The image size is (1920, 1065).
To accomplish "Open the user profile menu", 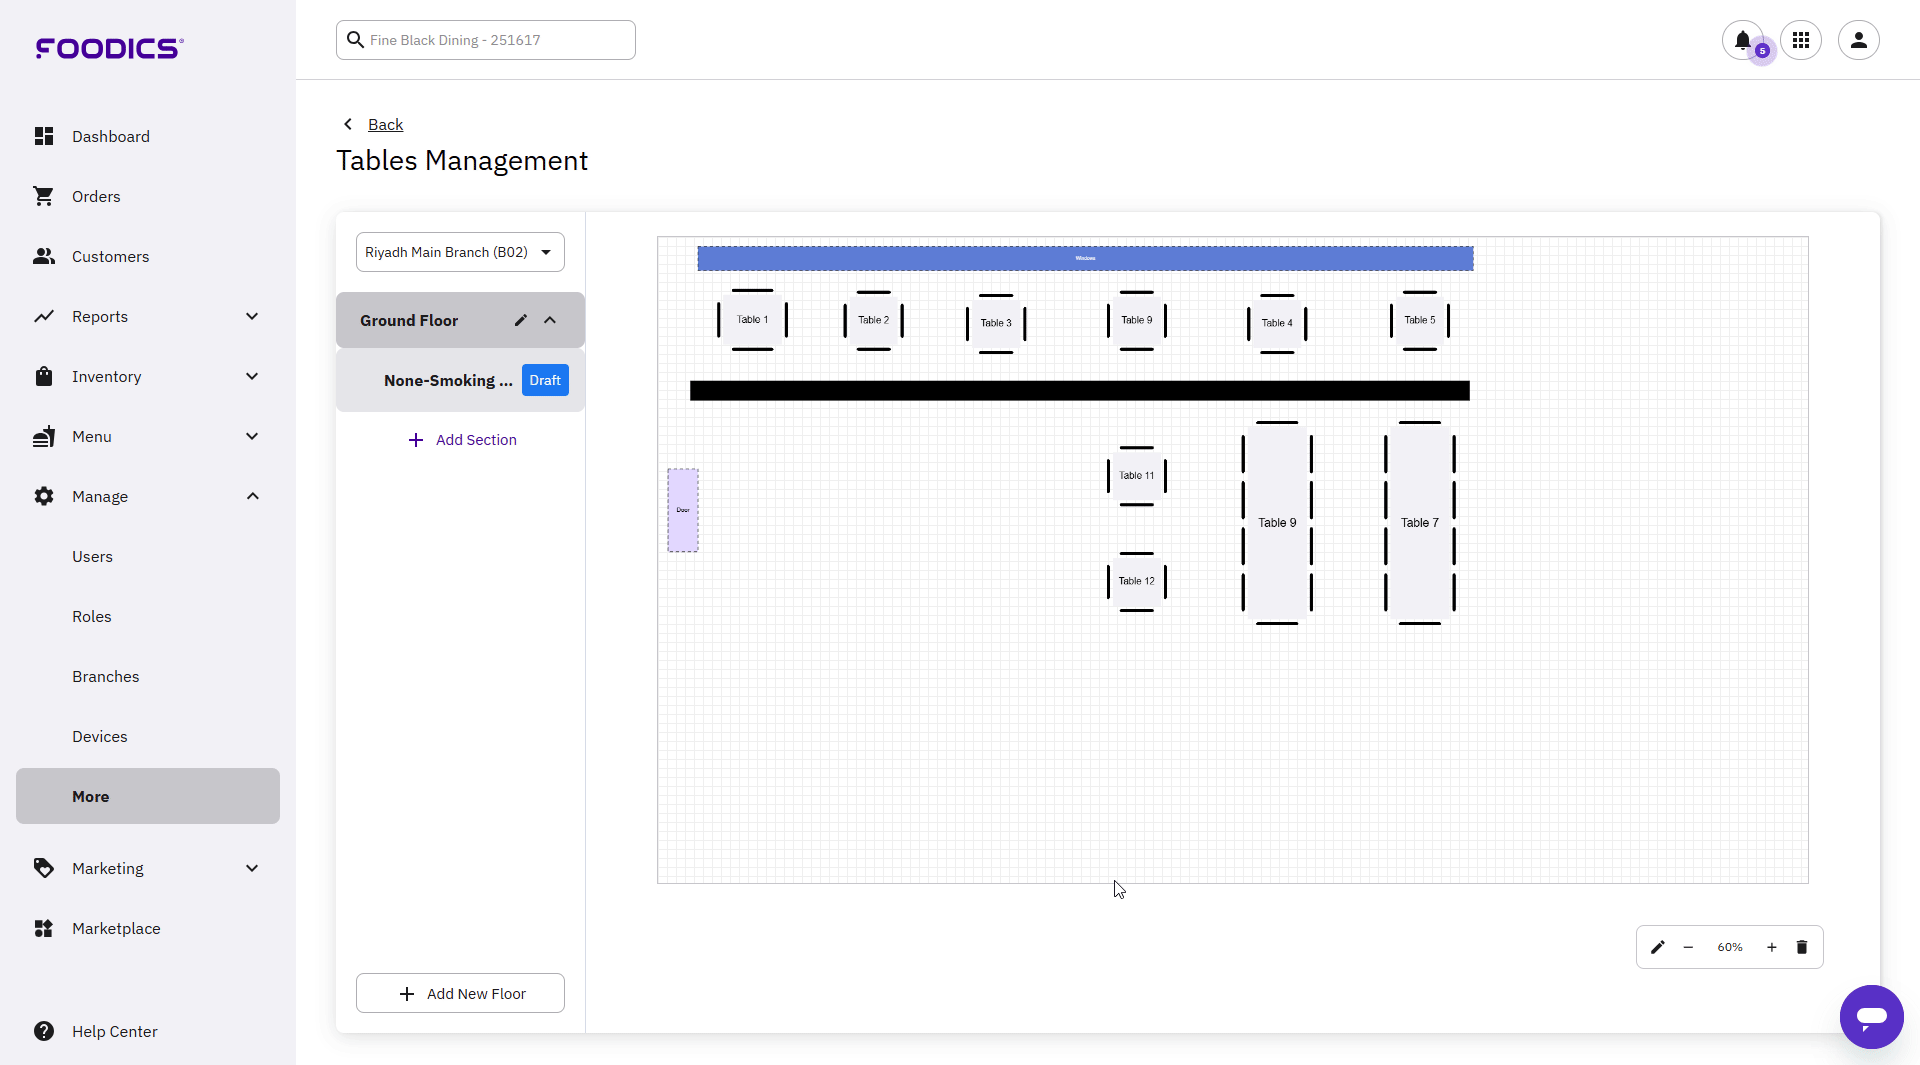I will tap(1858, 40).
